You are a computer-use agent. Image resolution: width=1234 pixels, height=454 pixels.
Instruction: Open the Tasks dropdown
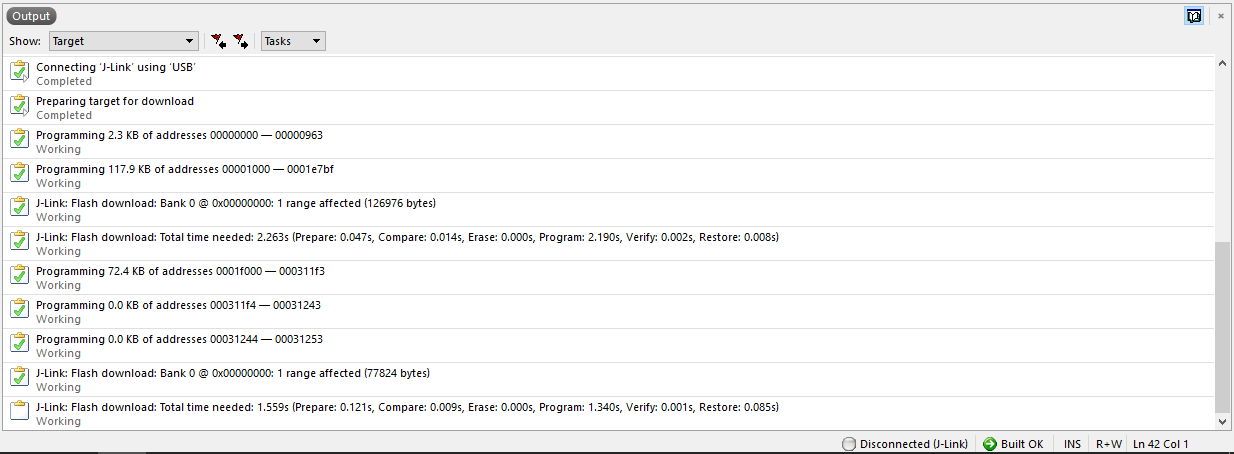(x=293, y=41)
